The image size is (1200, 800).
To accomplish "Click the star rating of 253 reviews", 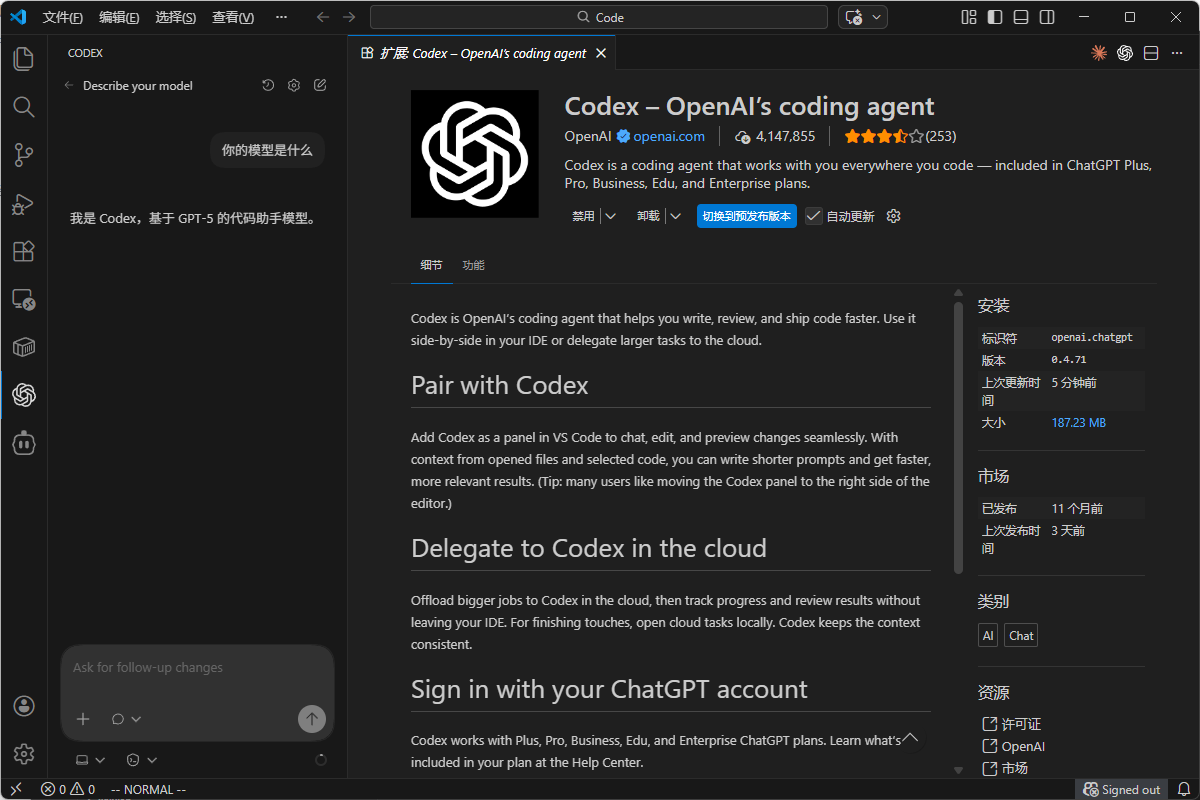I will click(x=900, y=136).
